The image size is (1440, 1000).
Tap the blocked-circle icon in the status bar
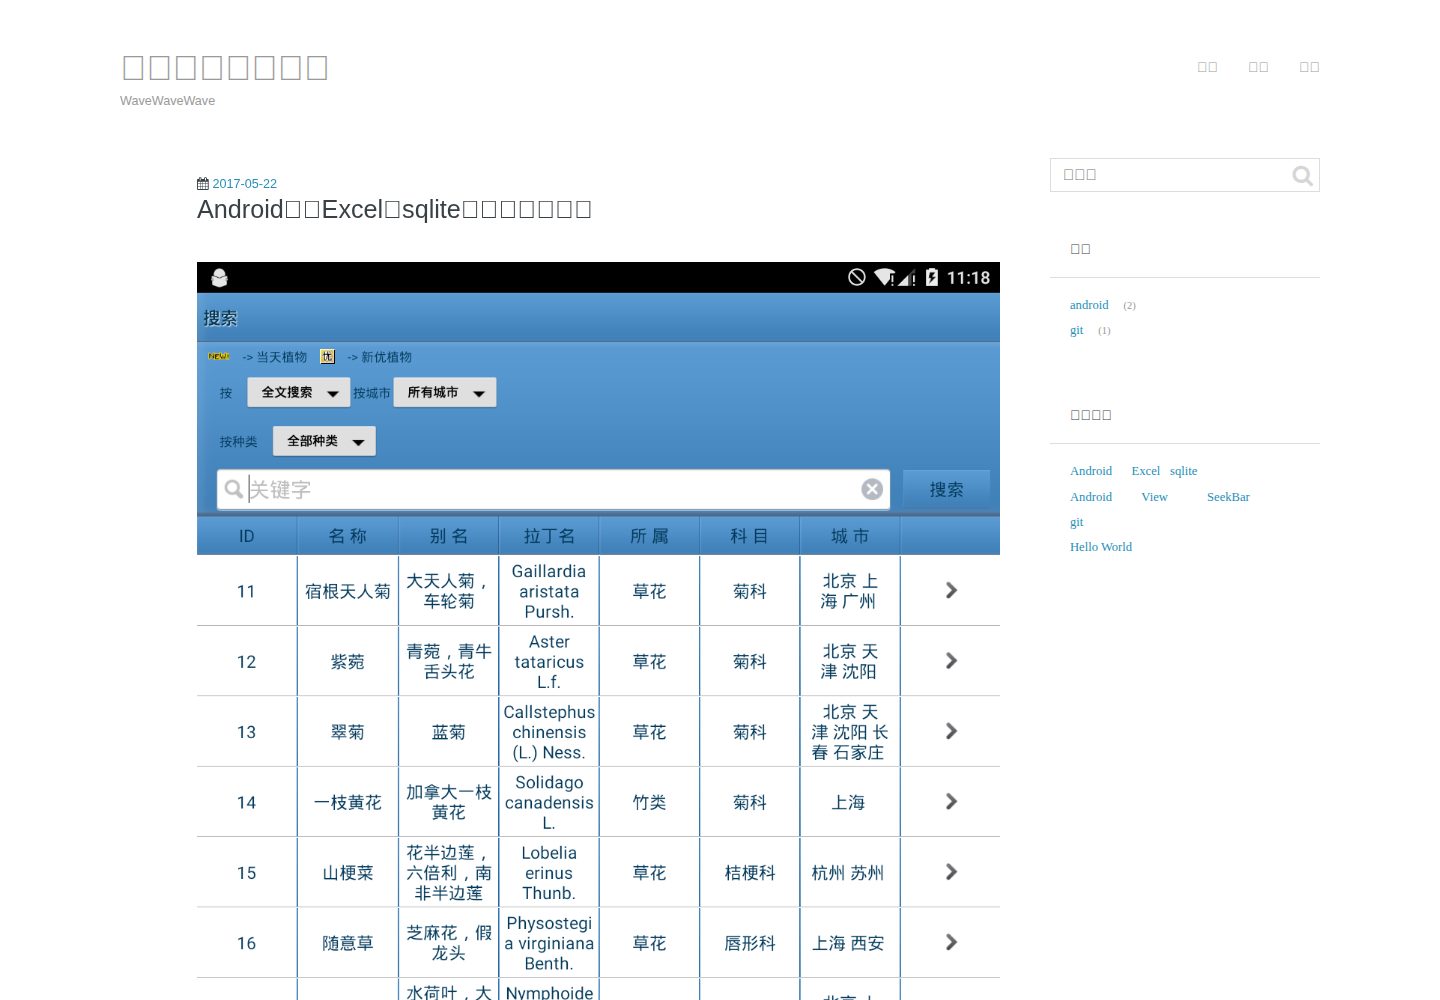[x=857, y=277]
